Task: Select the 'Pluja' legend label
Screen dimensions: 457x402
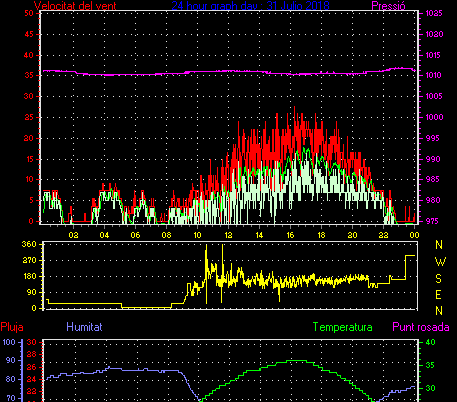Action: coord(12,327)
